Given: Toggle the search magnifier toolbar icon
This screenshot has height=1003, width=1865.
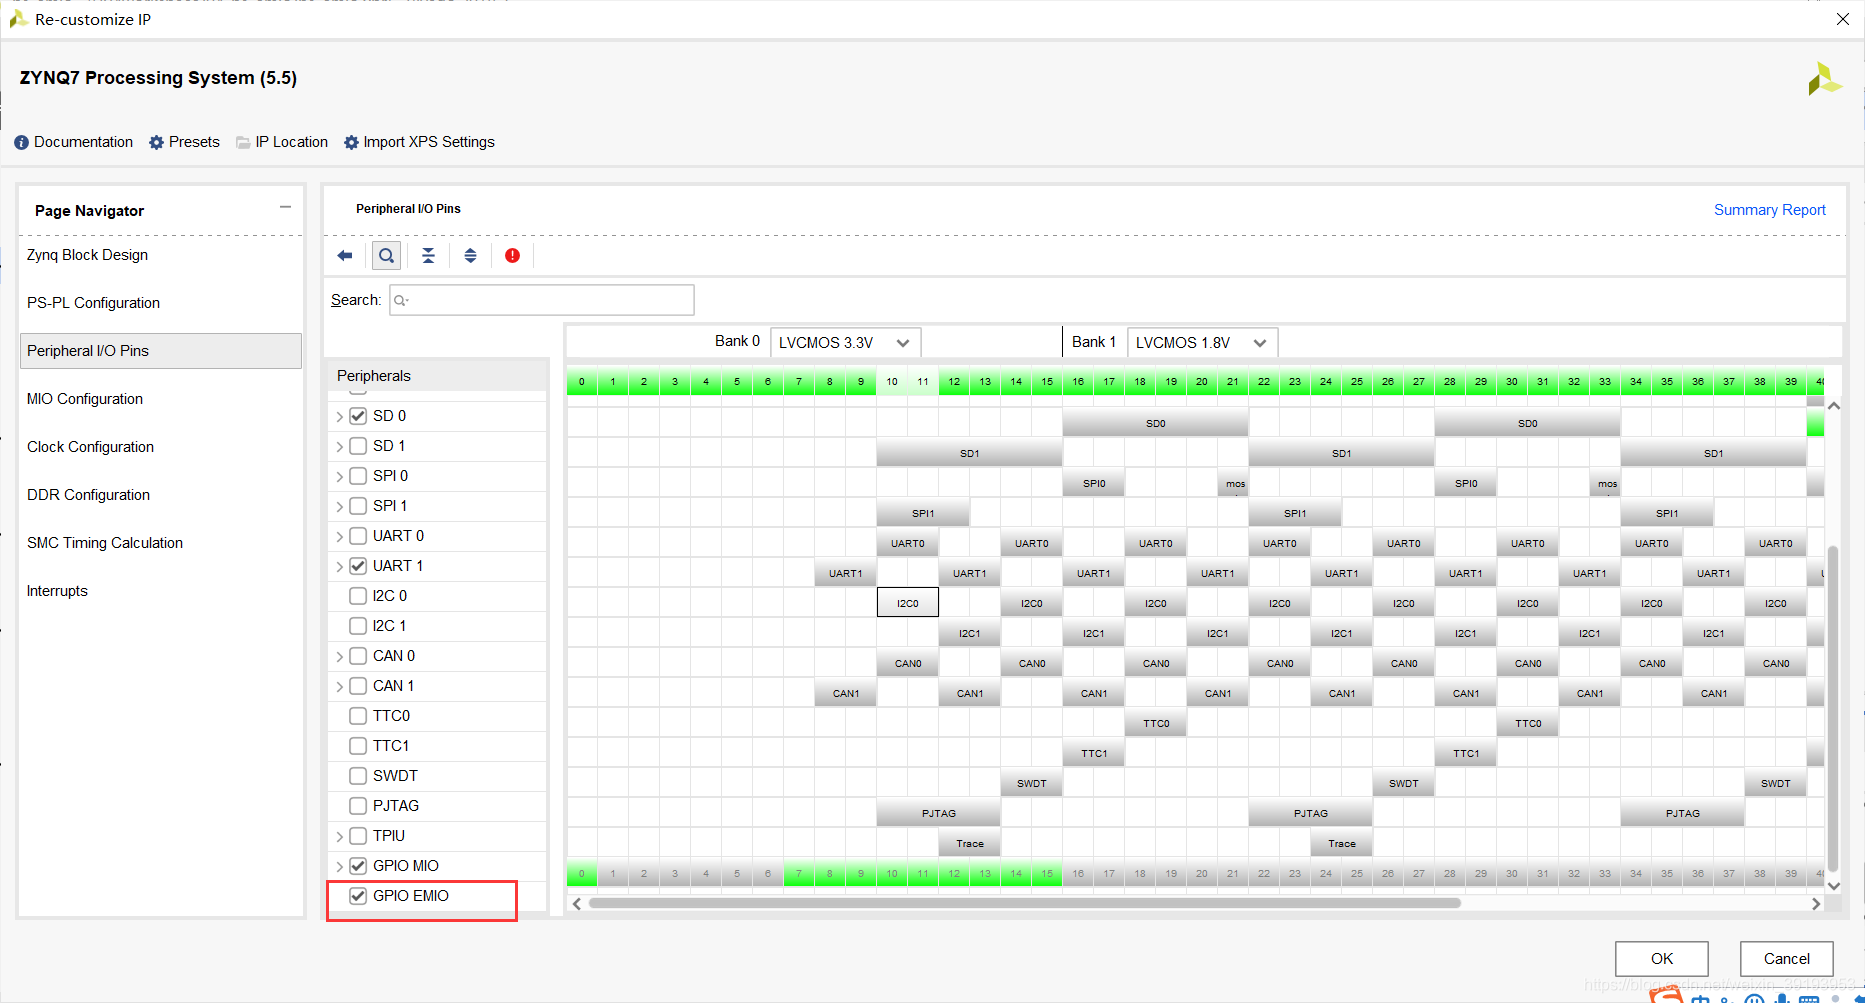Looking at the screenshot, I should [x=386, y=256].
